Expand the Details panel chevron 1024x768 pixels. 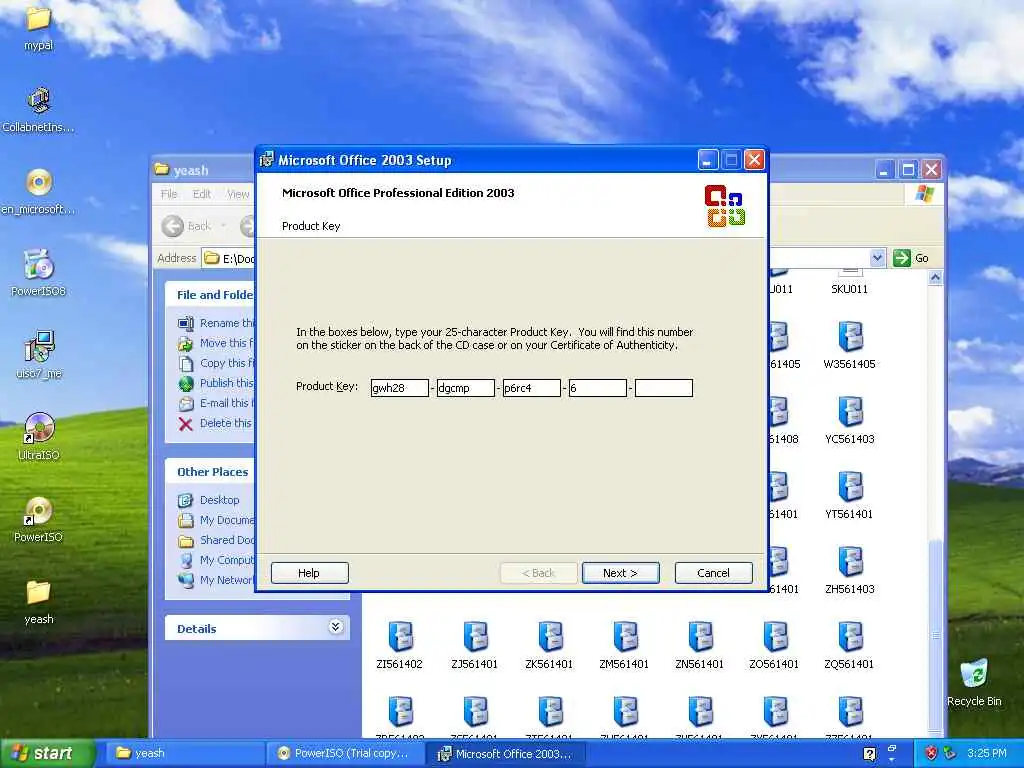click(x=336, y=627)
